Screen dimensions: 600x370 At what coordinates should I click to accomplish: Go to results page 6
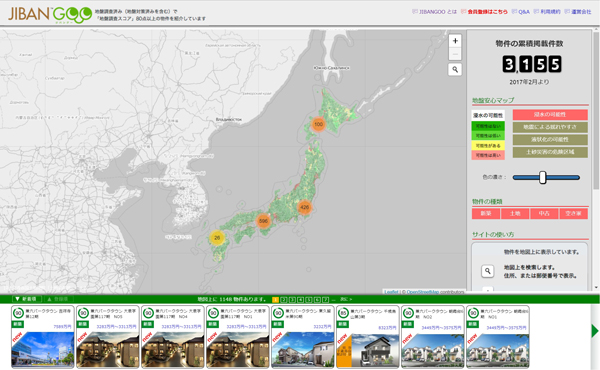coord(317,300)
